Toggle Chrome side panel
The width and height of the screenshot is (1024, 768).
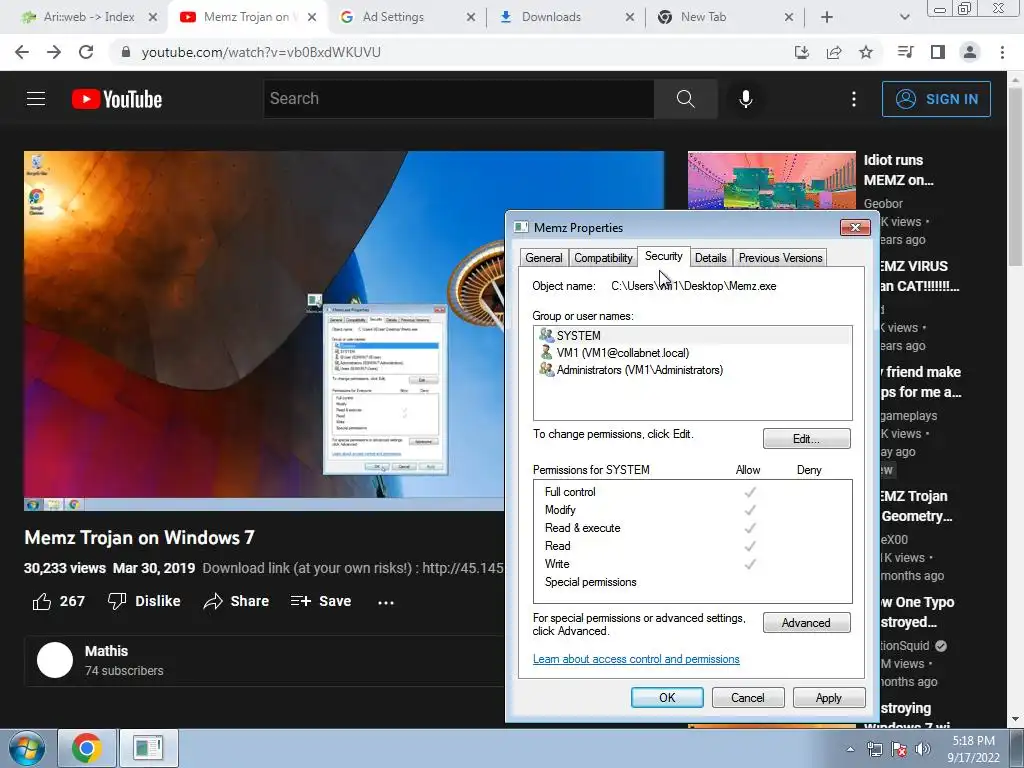938,52
